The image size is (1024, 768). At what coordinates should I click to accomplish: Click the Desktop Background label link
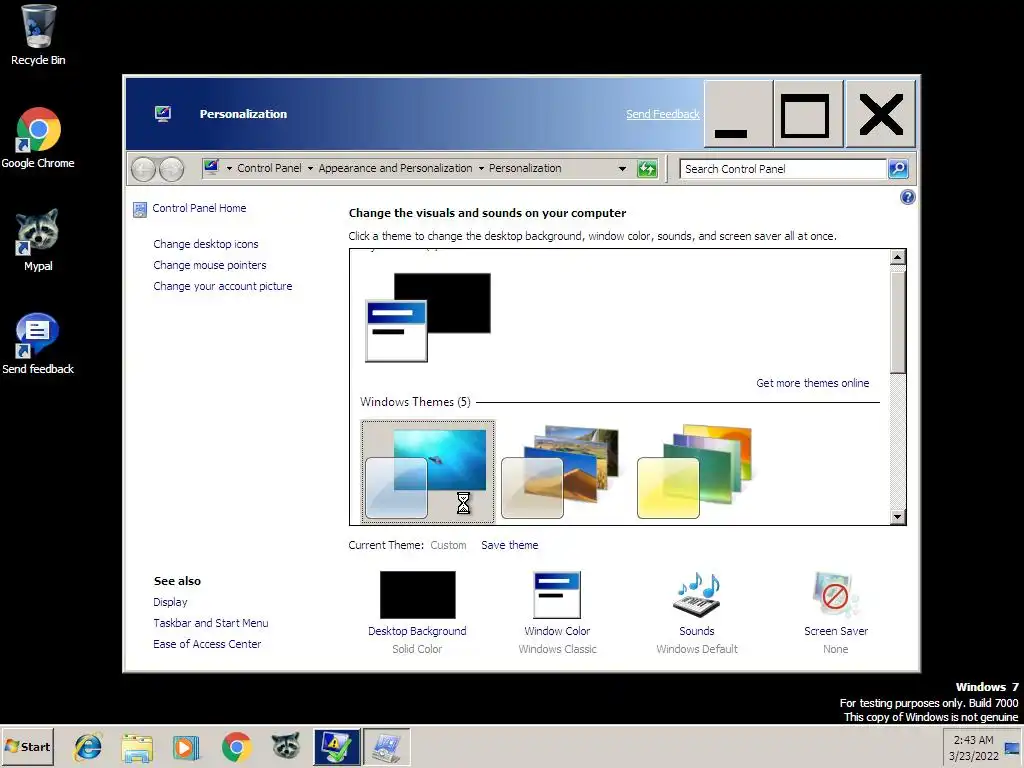(417, 631)
